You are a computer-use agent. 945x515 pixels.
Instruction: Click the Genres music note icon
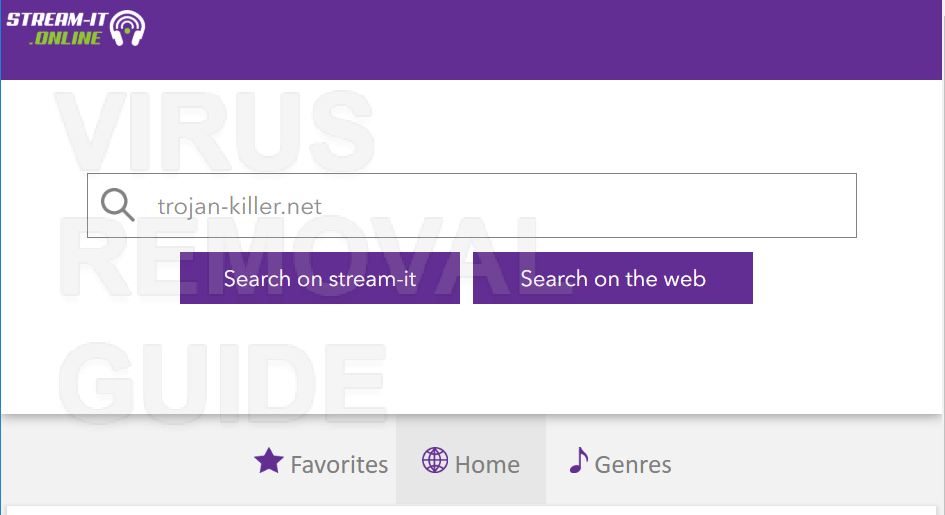(579, 461)
